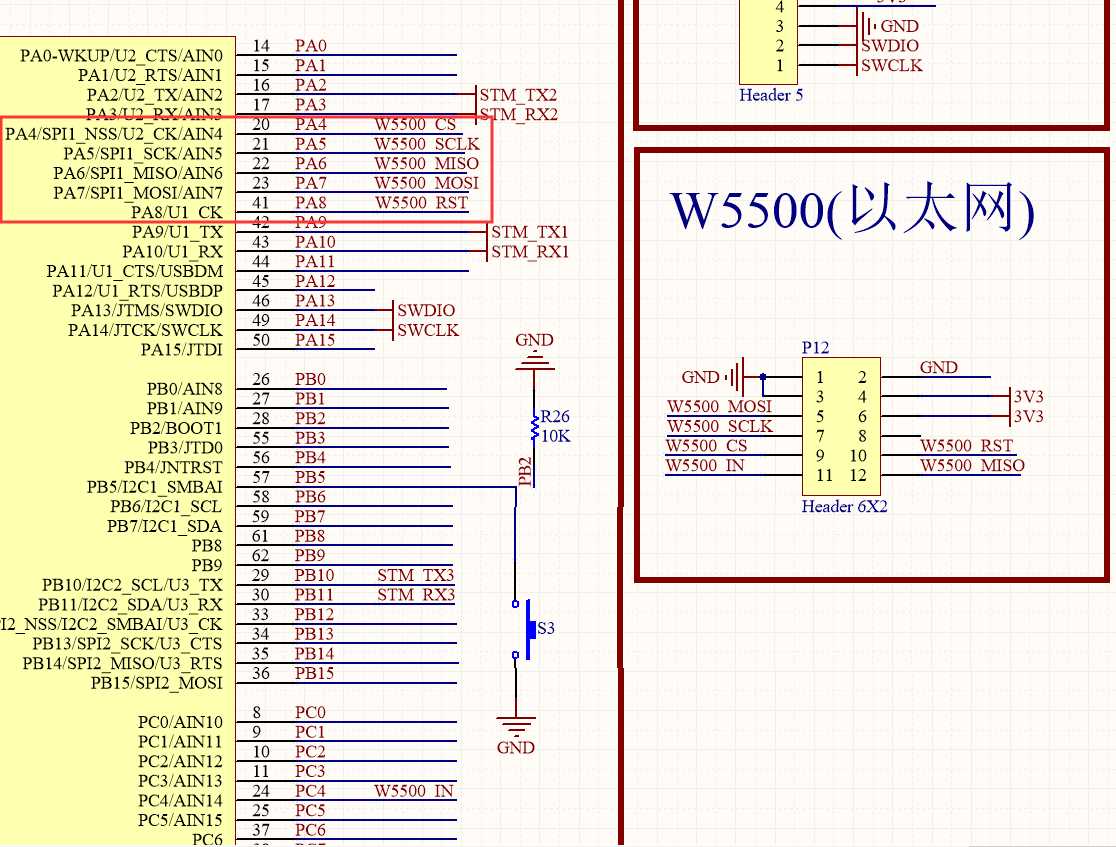This screenshot has height=847, width=1116.
Task: Select the junction dot on P12 GND wire
Action: (x=763, y=377)
